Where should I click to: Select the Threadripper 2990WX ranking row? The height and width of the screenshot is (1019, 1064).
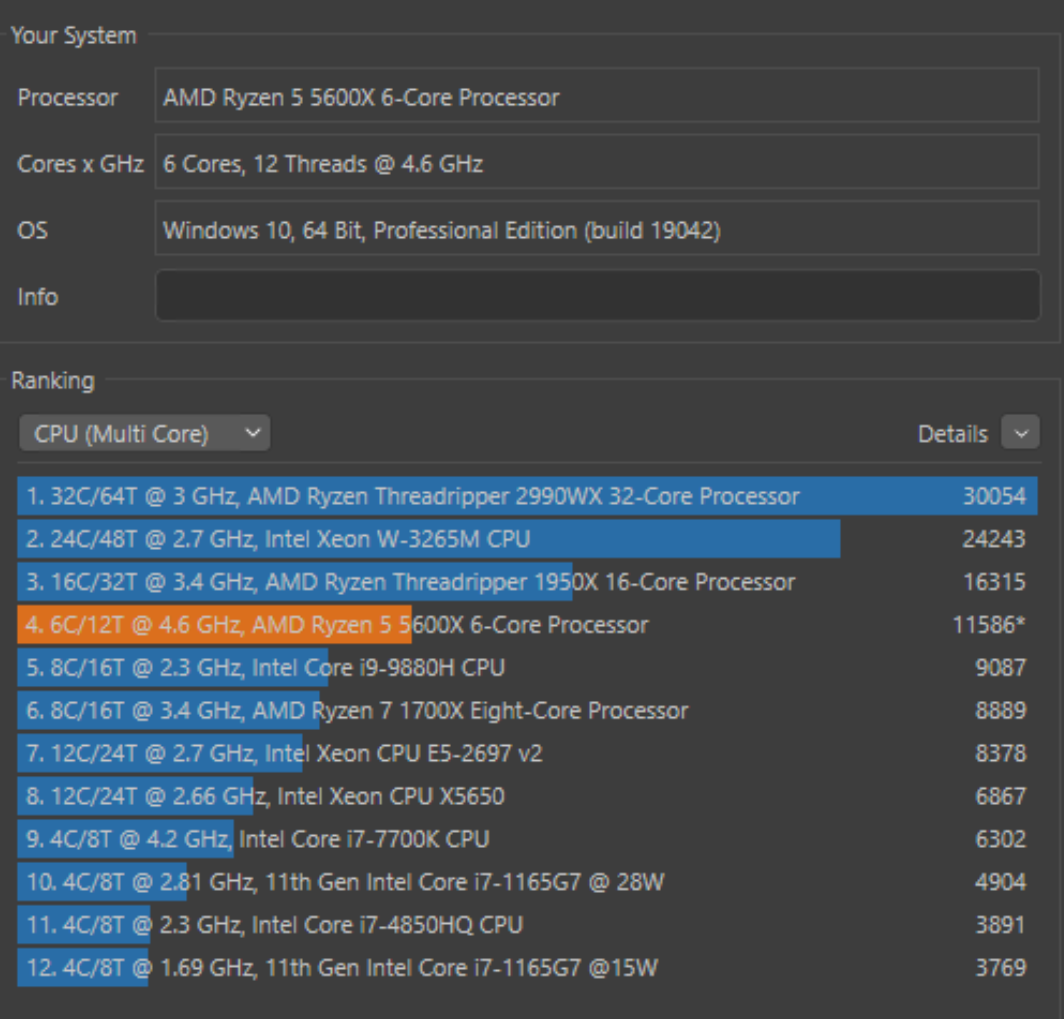tap(527, 496)
